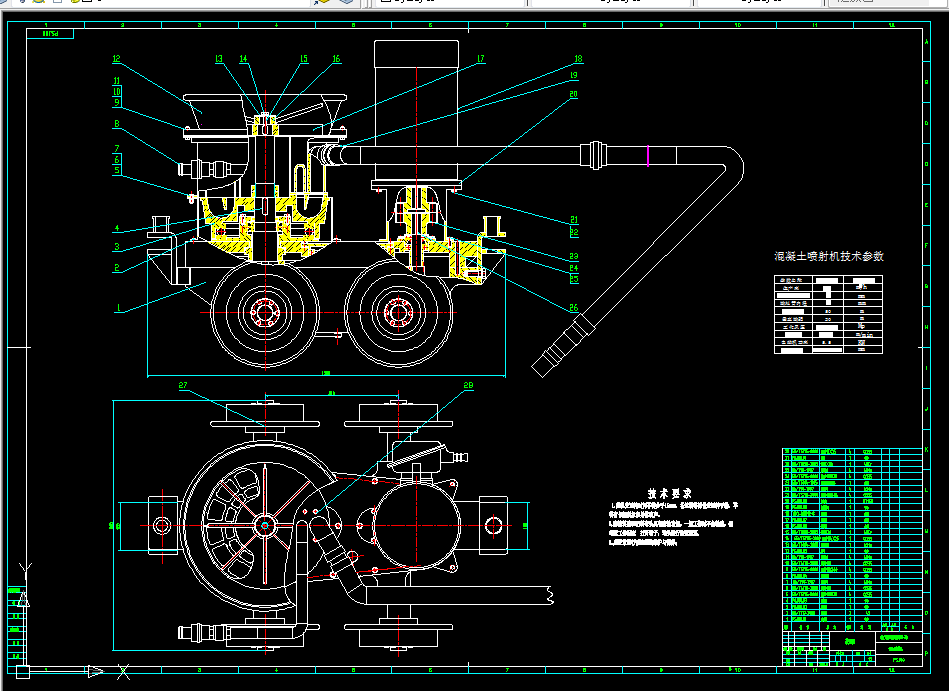This screenshot has height=691, width=949.
Task: Select part balloon number 4
Action: point(117,229)
